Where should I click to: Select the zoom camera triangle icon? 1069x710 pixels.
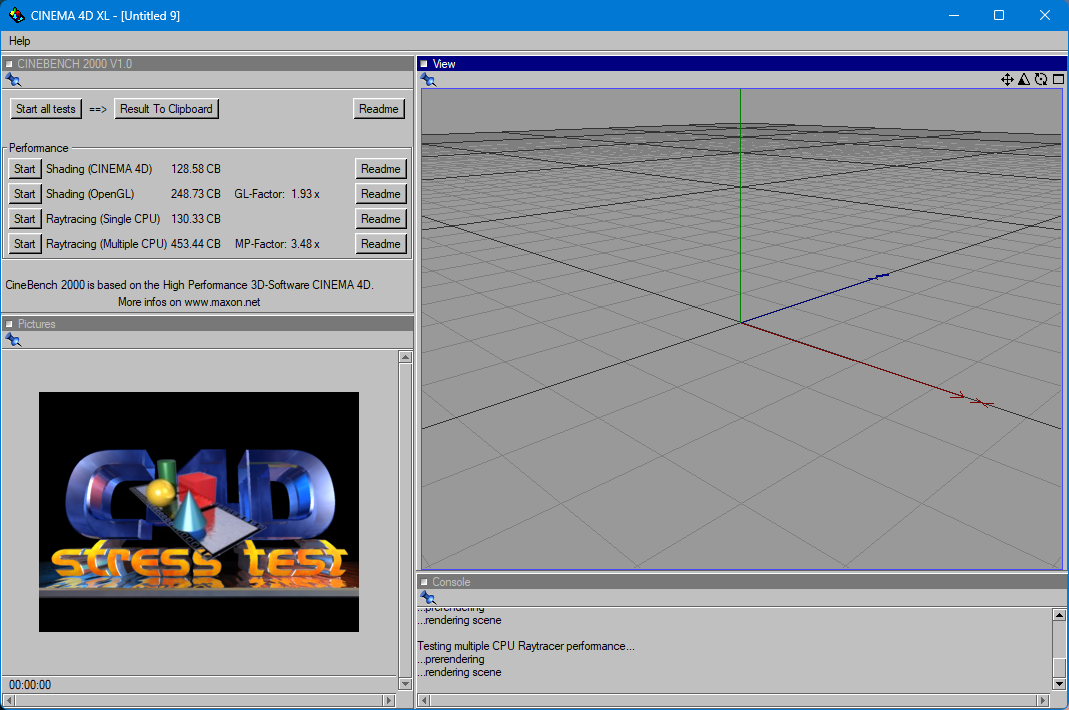coord(1024,80)
